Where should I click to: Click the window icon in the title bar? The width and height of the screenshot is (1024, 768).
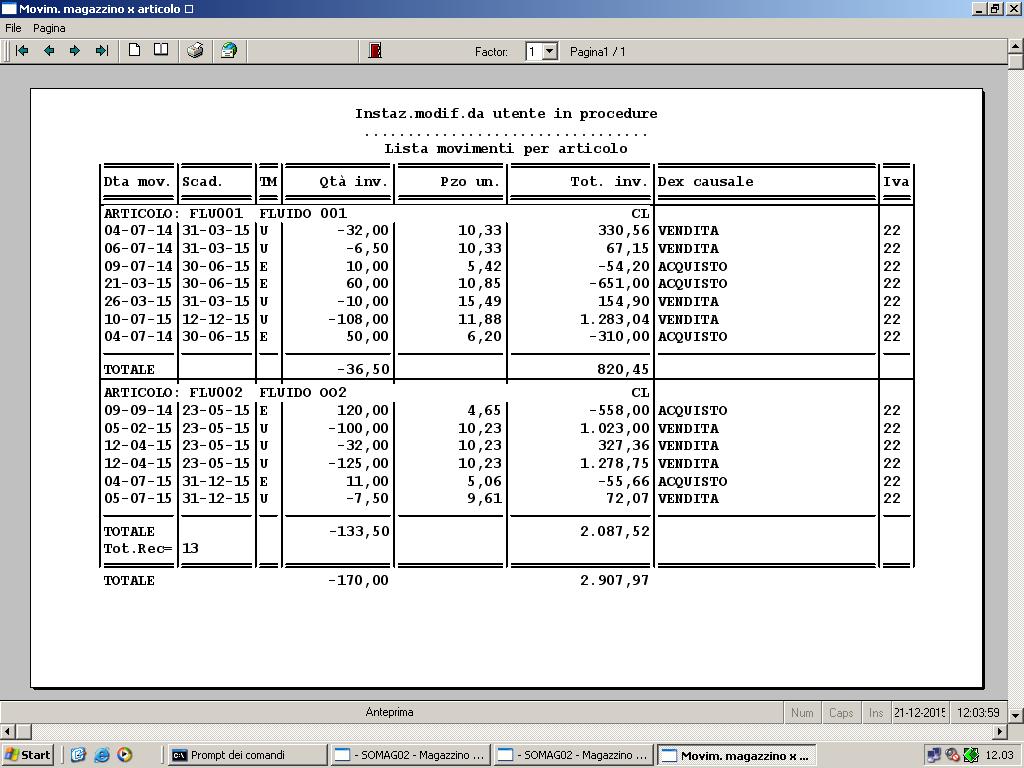pyautogui.click(x=8, y=8)
